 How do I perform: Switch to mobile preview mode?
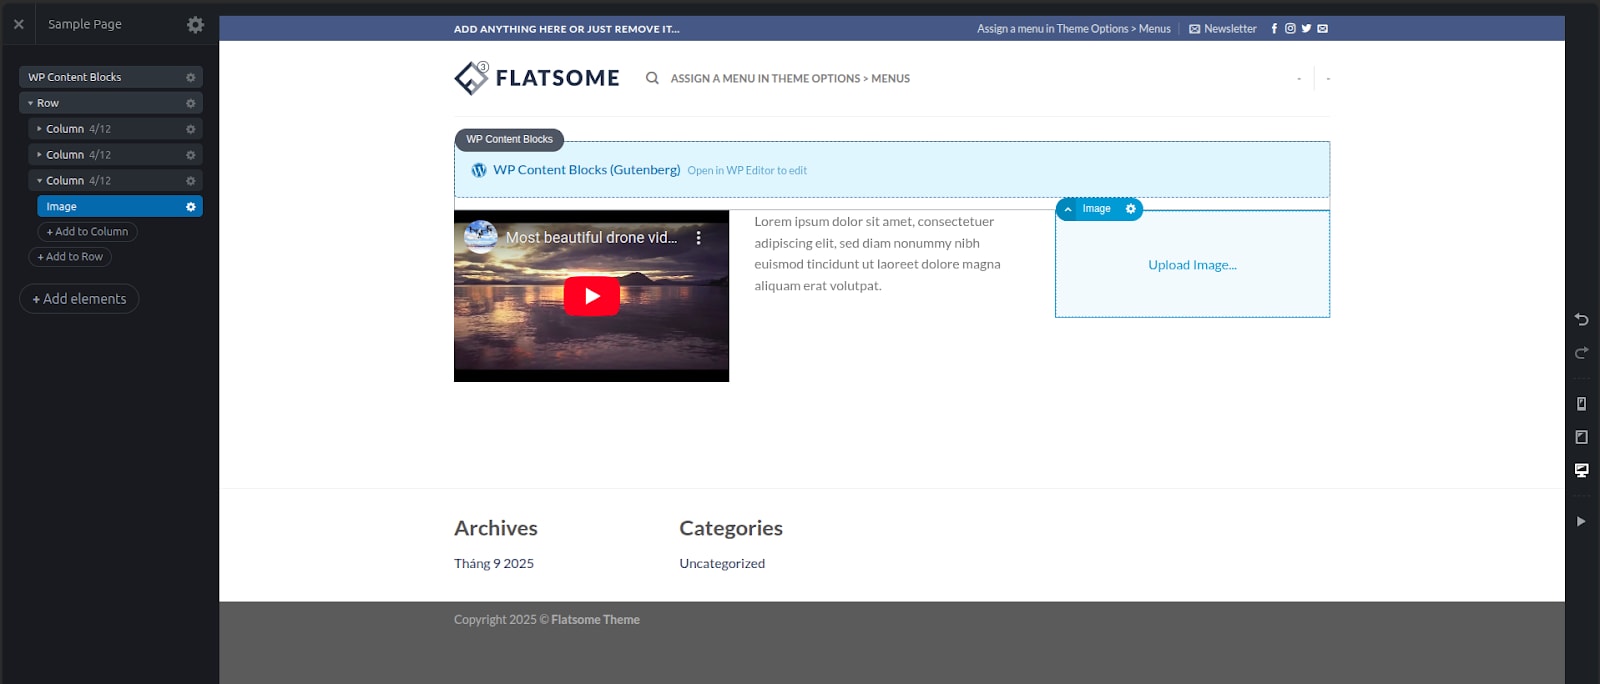(x=1581, y=404)
